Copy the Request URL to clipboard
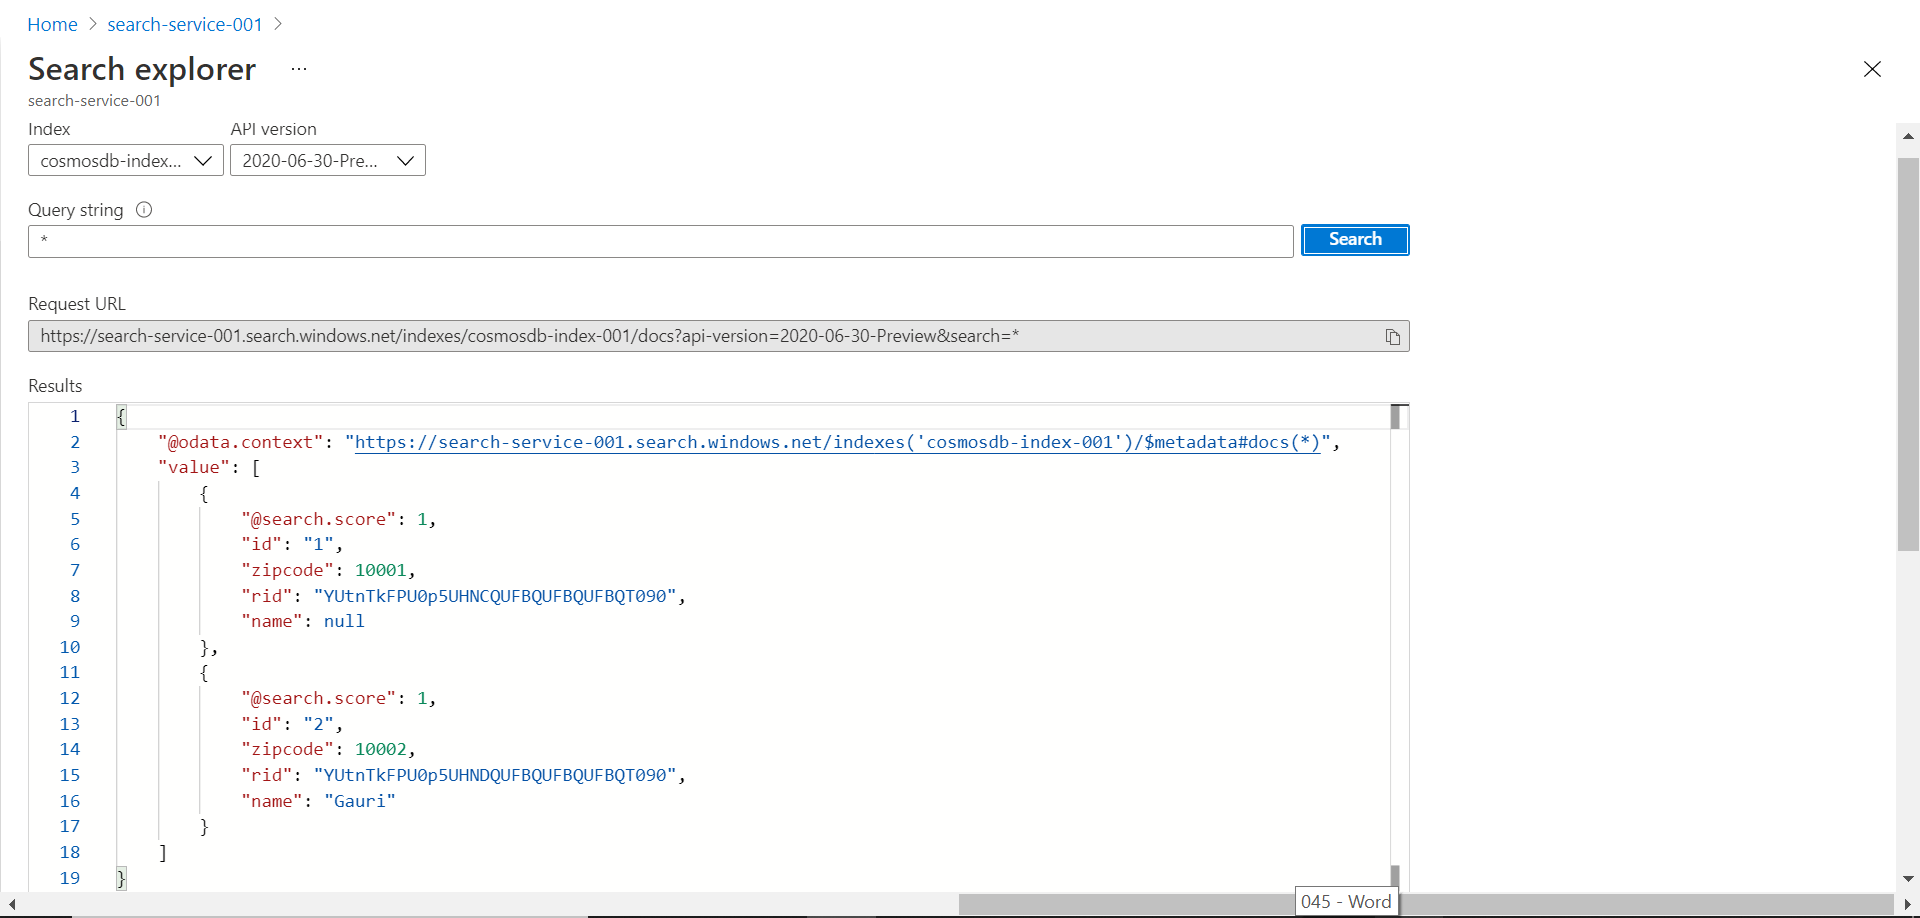Image resolution: width=1920 pixels, height=918 pixels. [1392, 337]
